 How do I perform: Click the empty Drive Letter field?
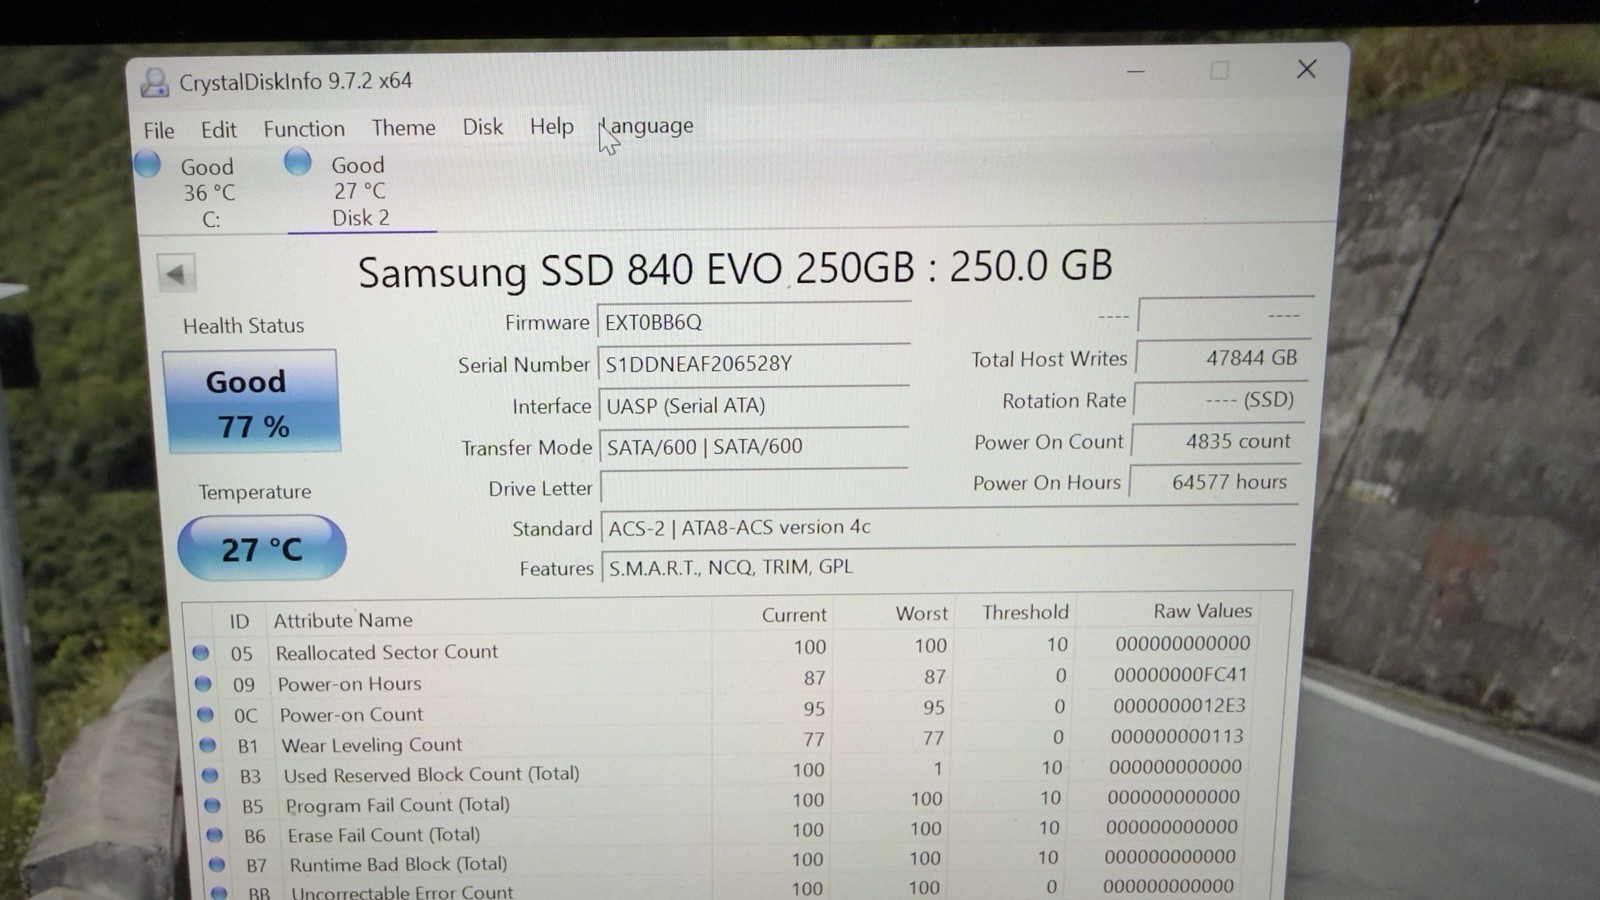(754, 488)
